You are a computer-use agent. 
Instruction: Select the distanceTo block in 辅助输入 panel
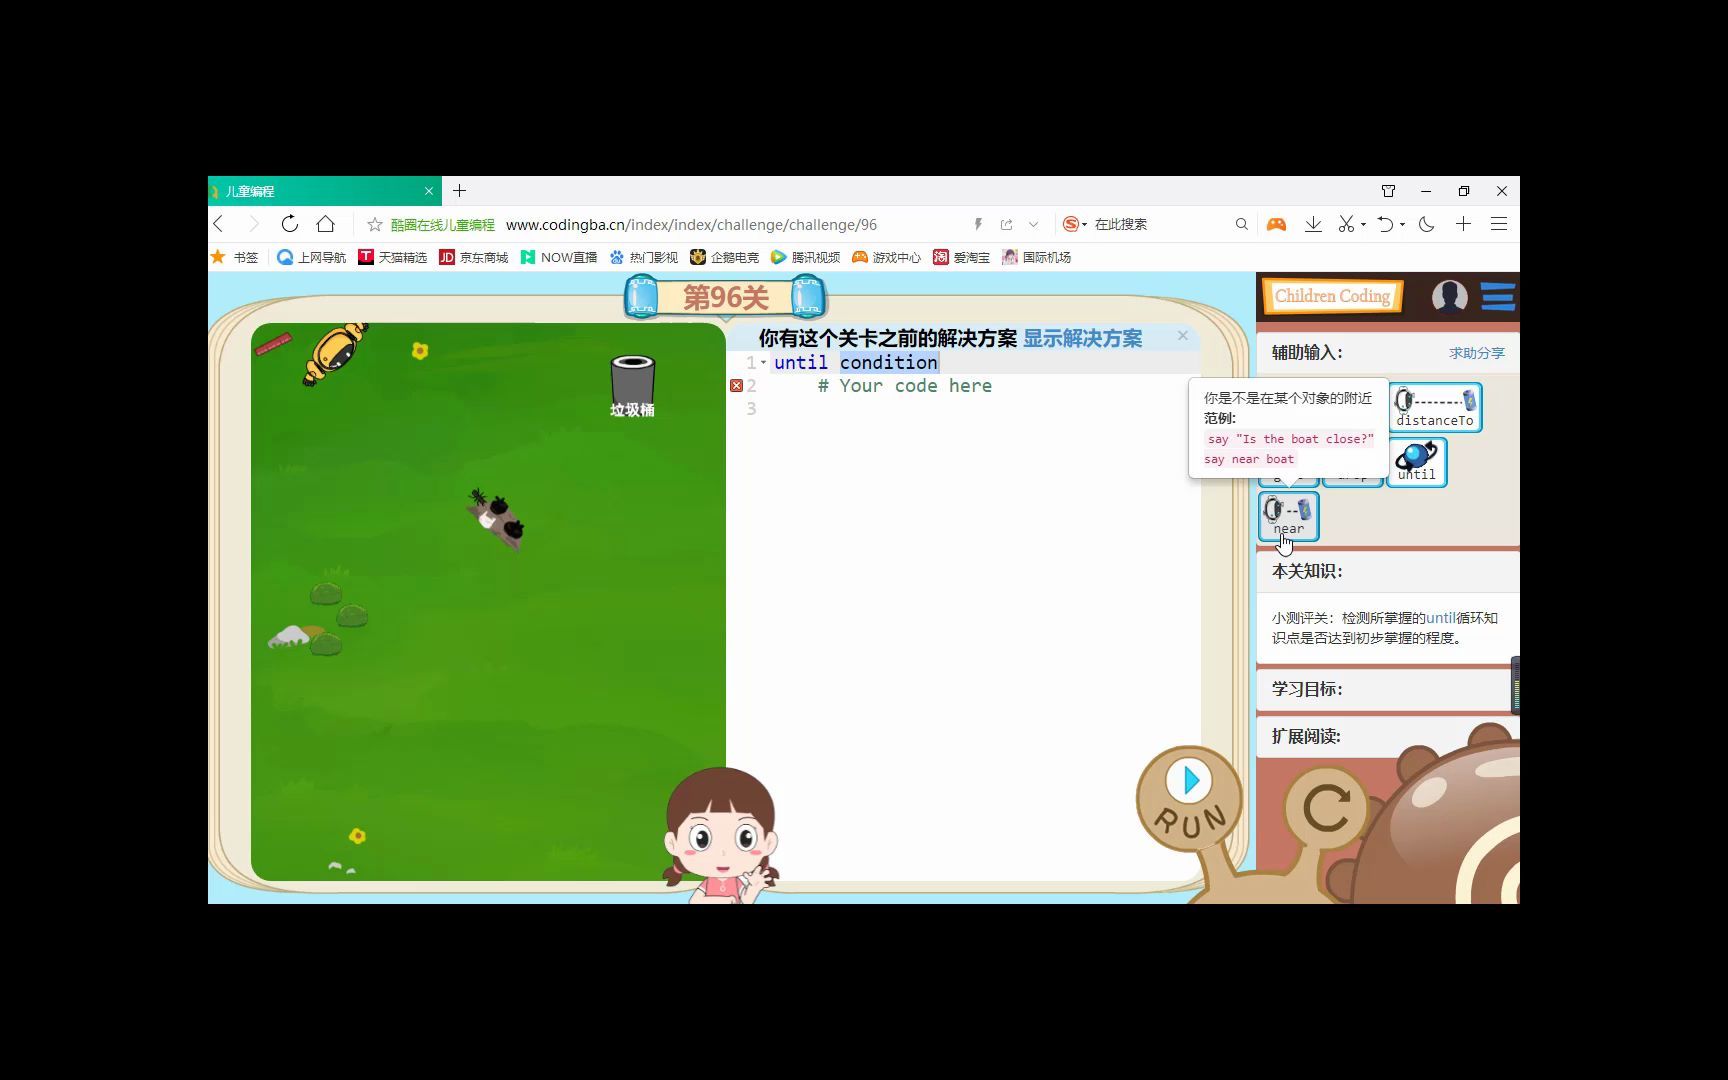point(1434,408)
